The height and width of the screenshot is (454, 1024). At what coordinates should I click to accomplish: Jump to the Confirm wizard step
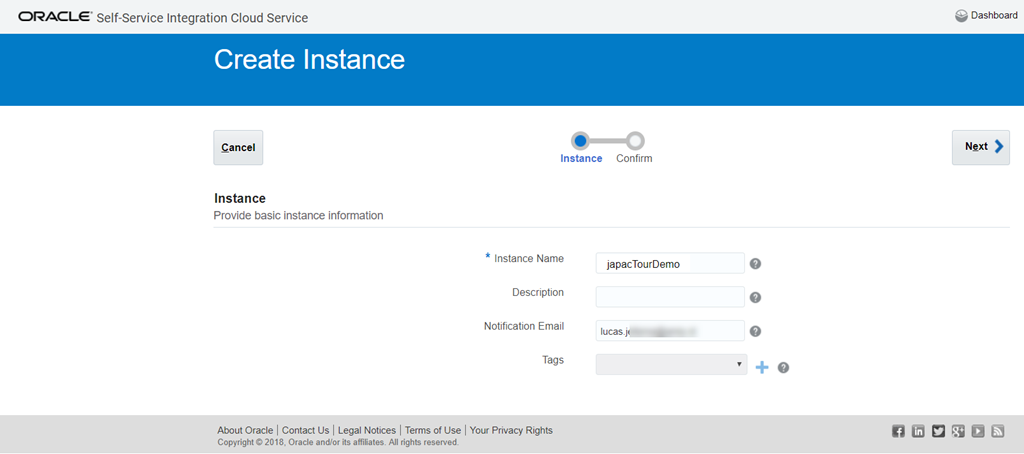pyautogui.click(x=635, y=141)
